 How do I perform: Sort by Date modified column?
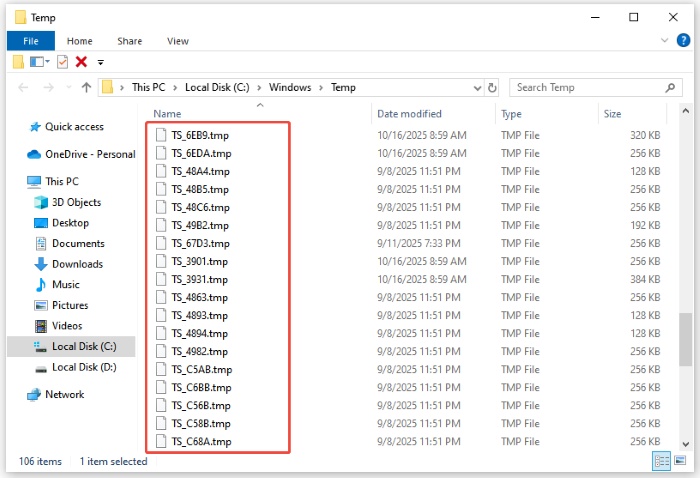[x=409, y=114]
